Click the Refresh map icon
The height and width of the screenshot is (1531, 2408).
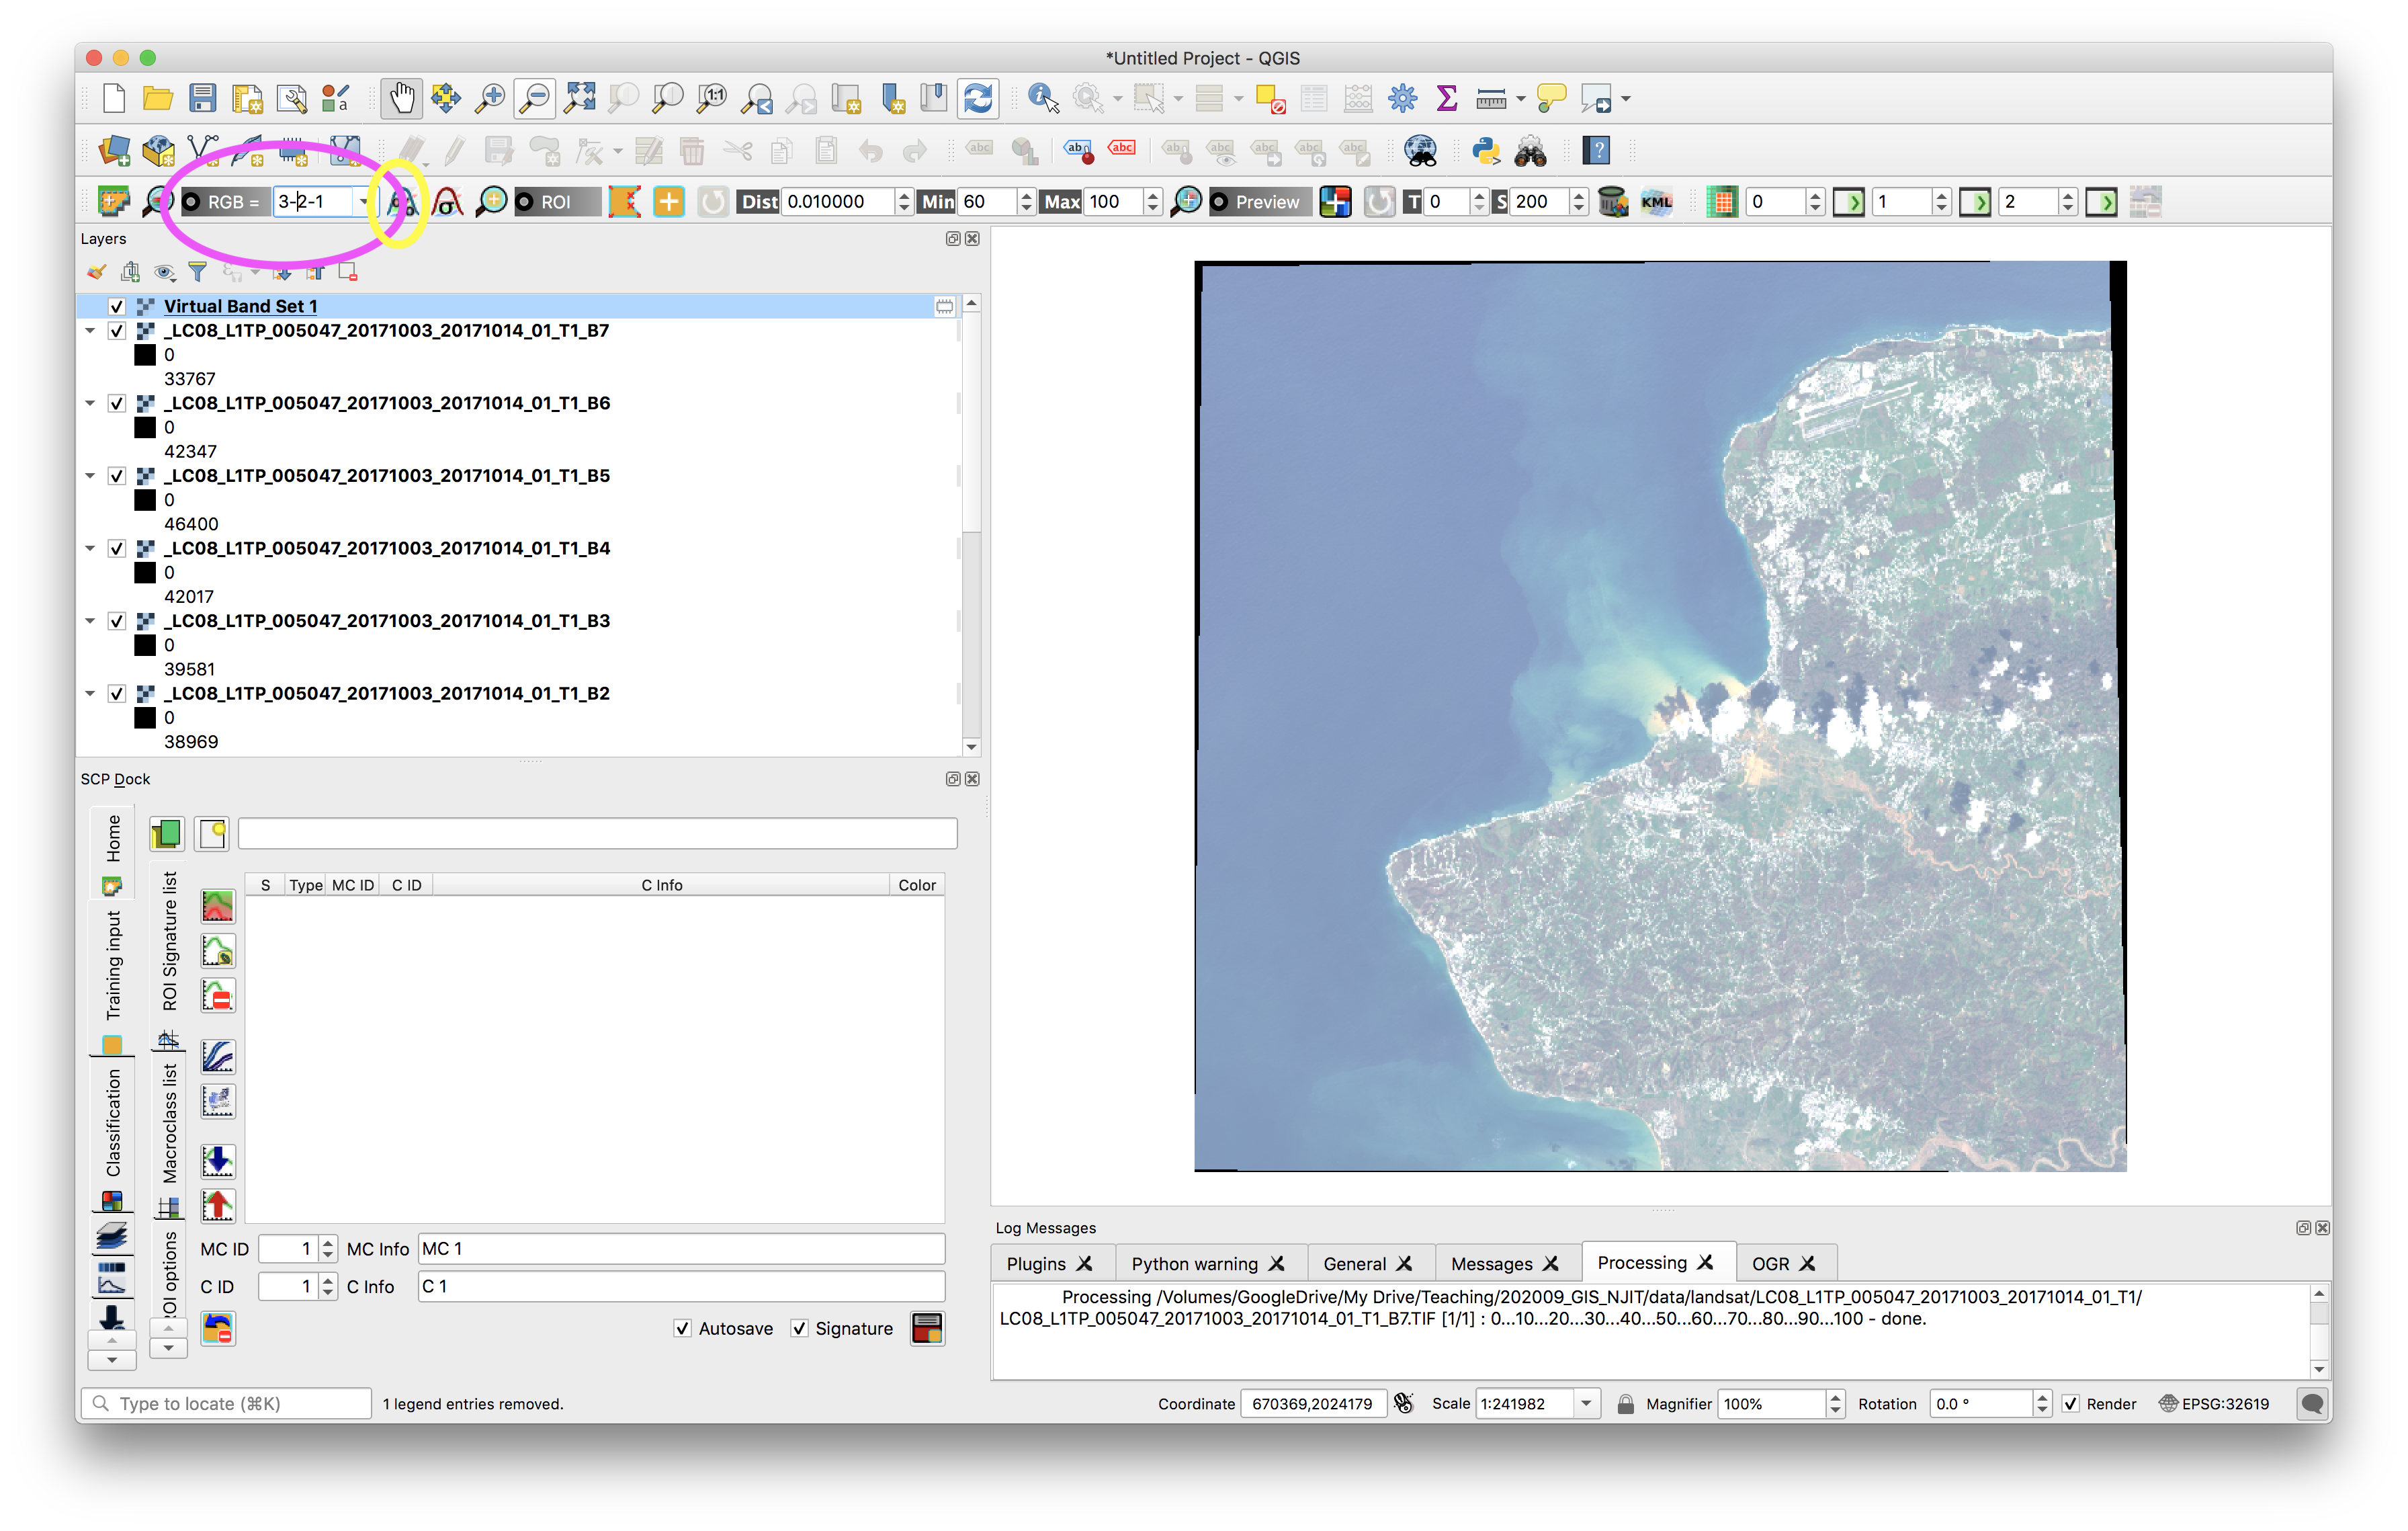click(x=978, y=98)
